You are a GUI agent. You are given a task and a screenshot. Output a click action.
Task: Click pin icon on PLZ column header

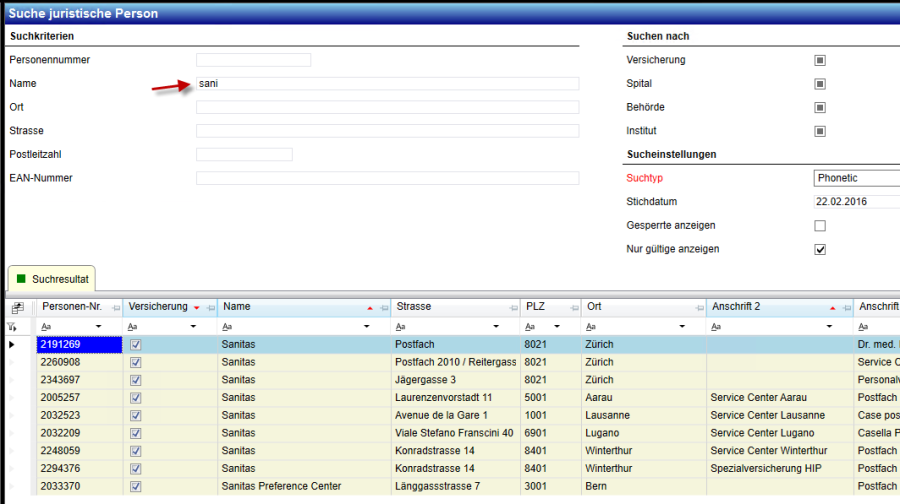[x=571, y=307]
